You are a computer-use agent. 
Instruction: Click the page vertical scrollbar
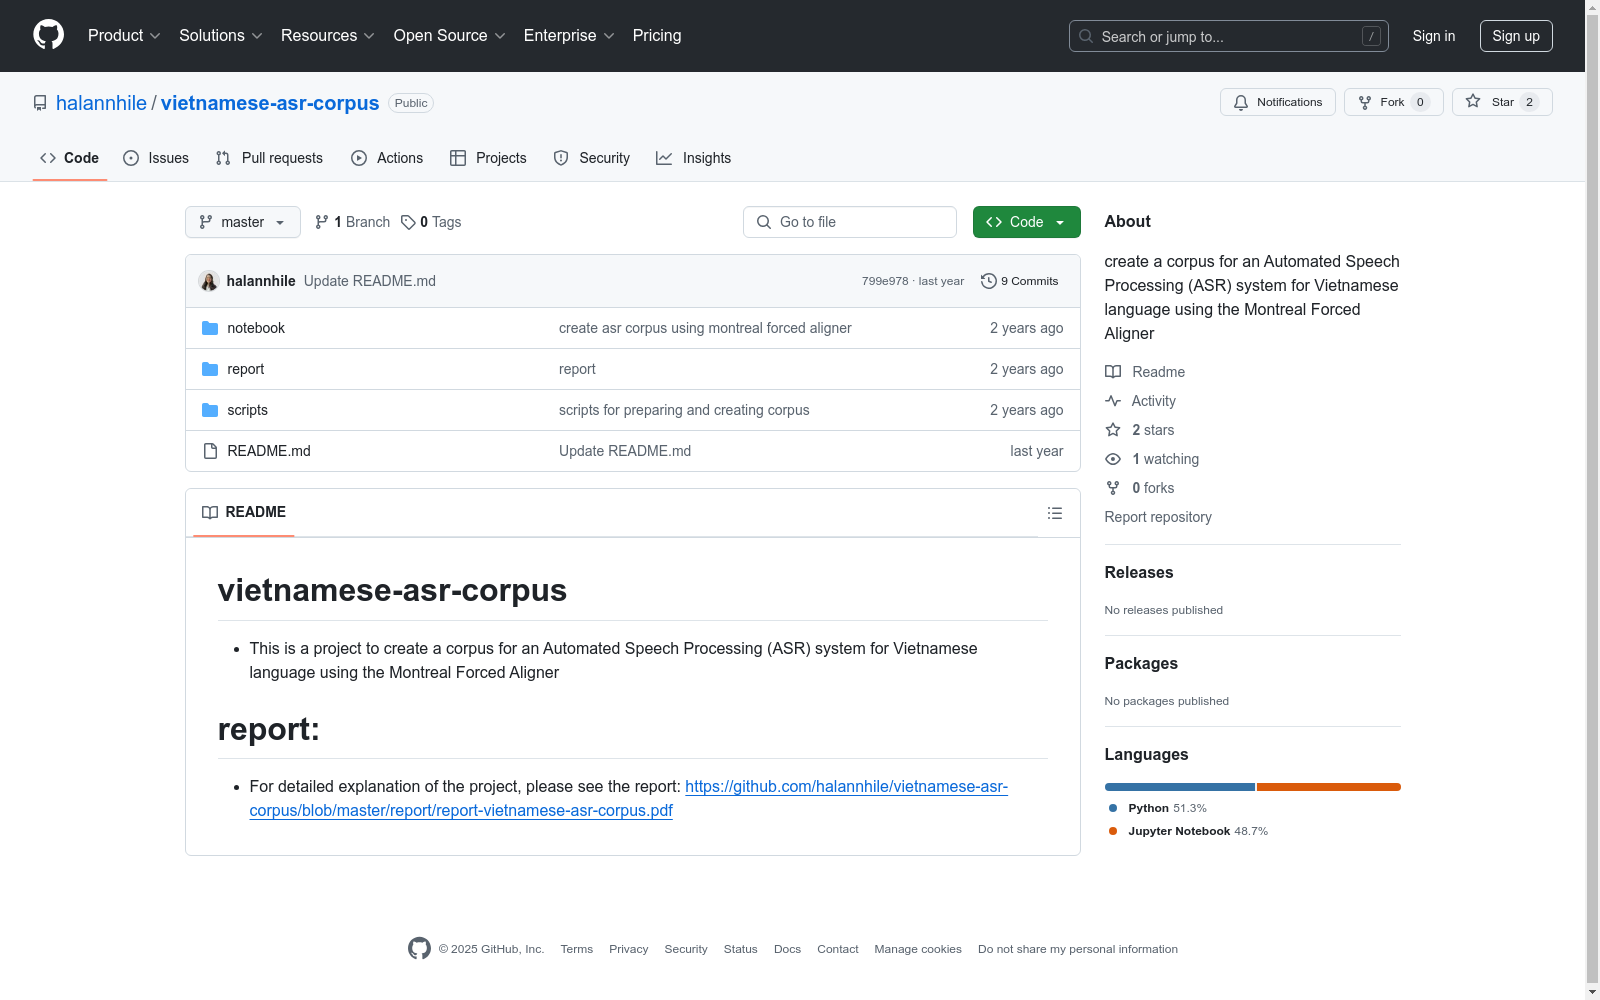[x=1592, y=500]
